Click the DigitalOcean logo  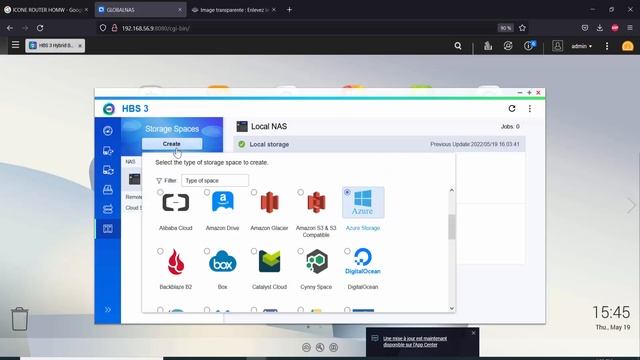pyautogui.click(x=363, y=261)
